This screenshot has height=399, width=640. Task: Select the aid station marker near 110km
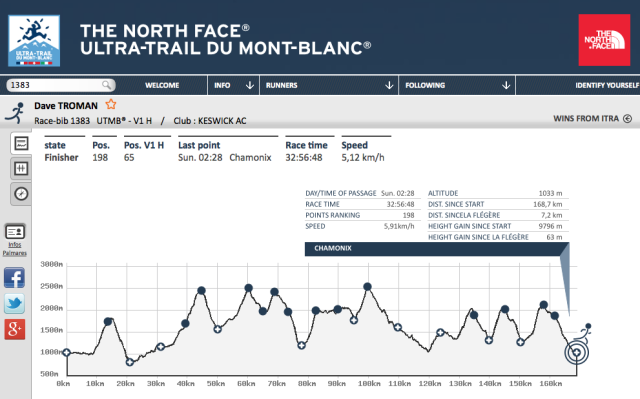398,327
